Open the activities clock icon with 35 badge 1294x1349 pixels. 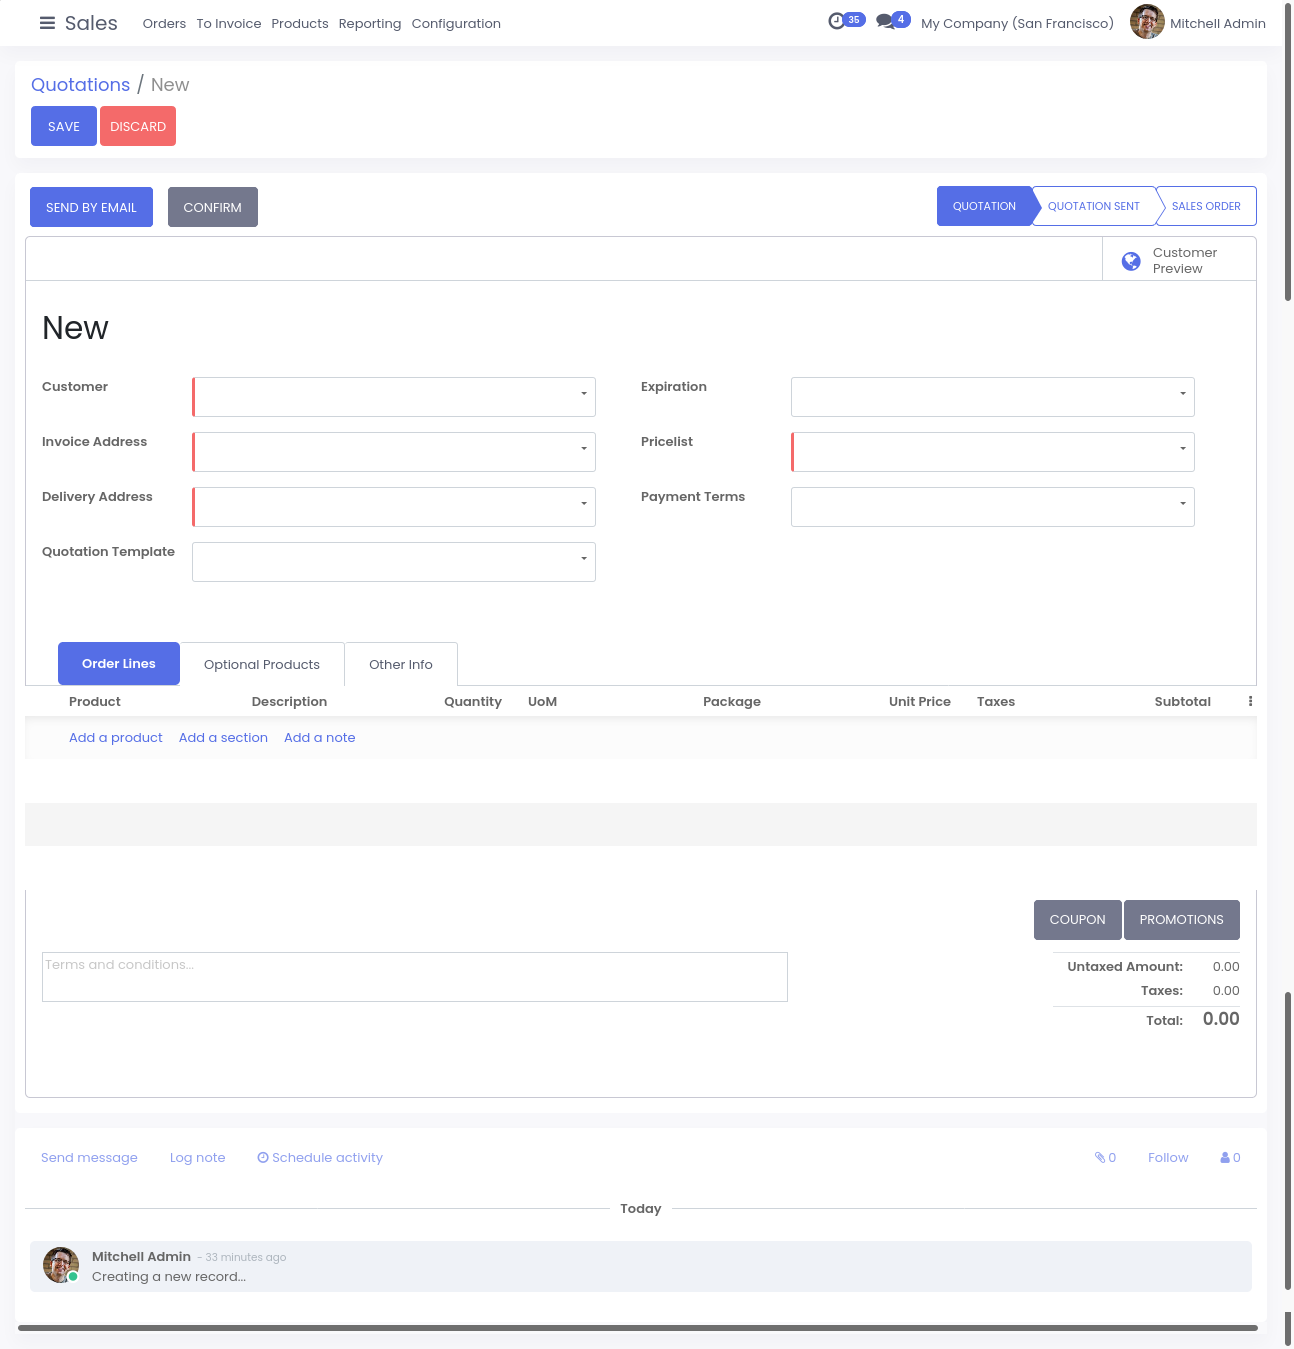[846, 20]
